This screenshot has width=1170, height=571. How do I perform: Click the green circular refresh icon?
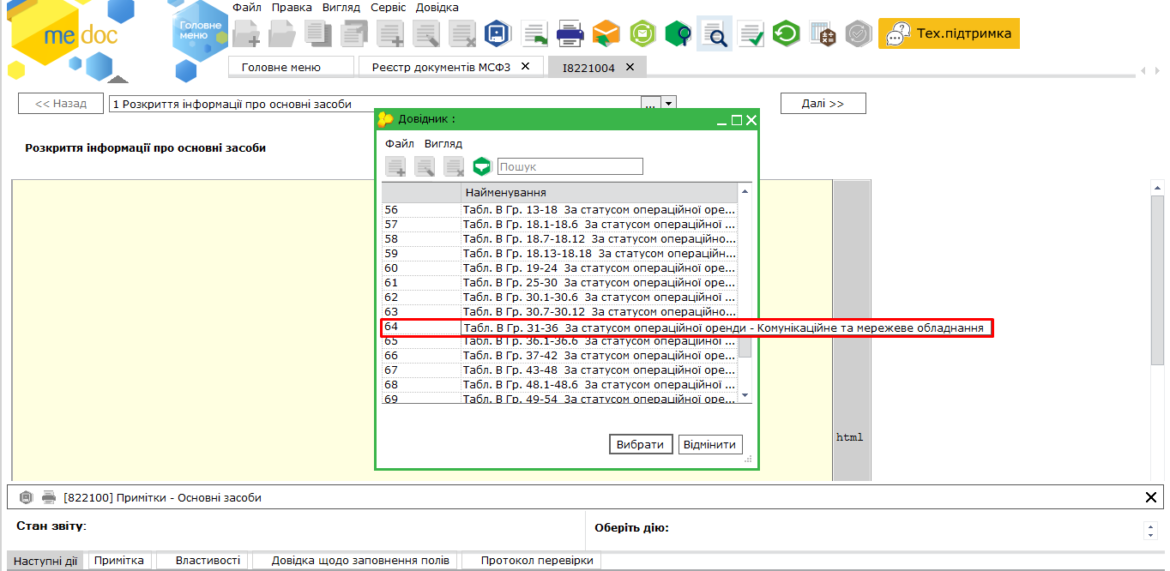click(786, 34)
